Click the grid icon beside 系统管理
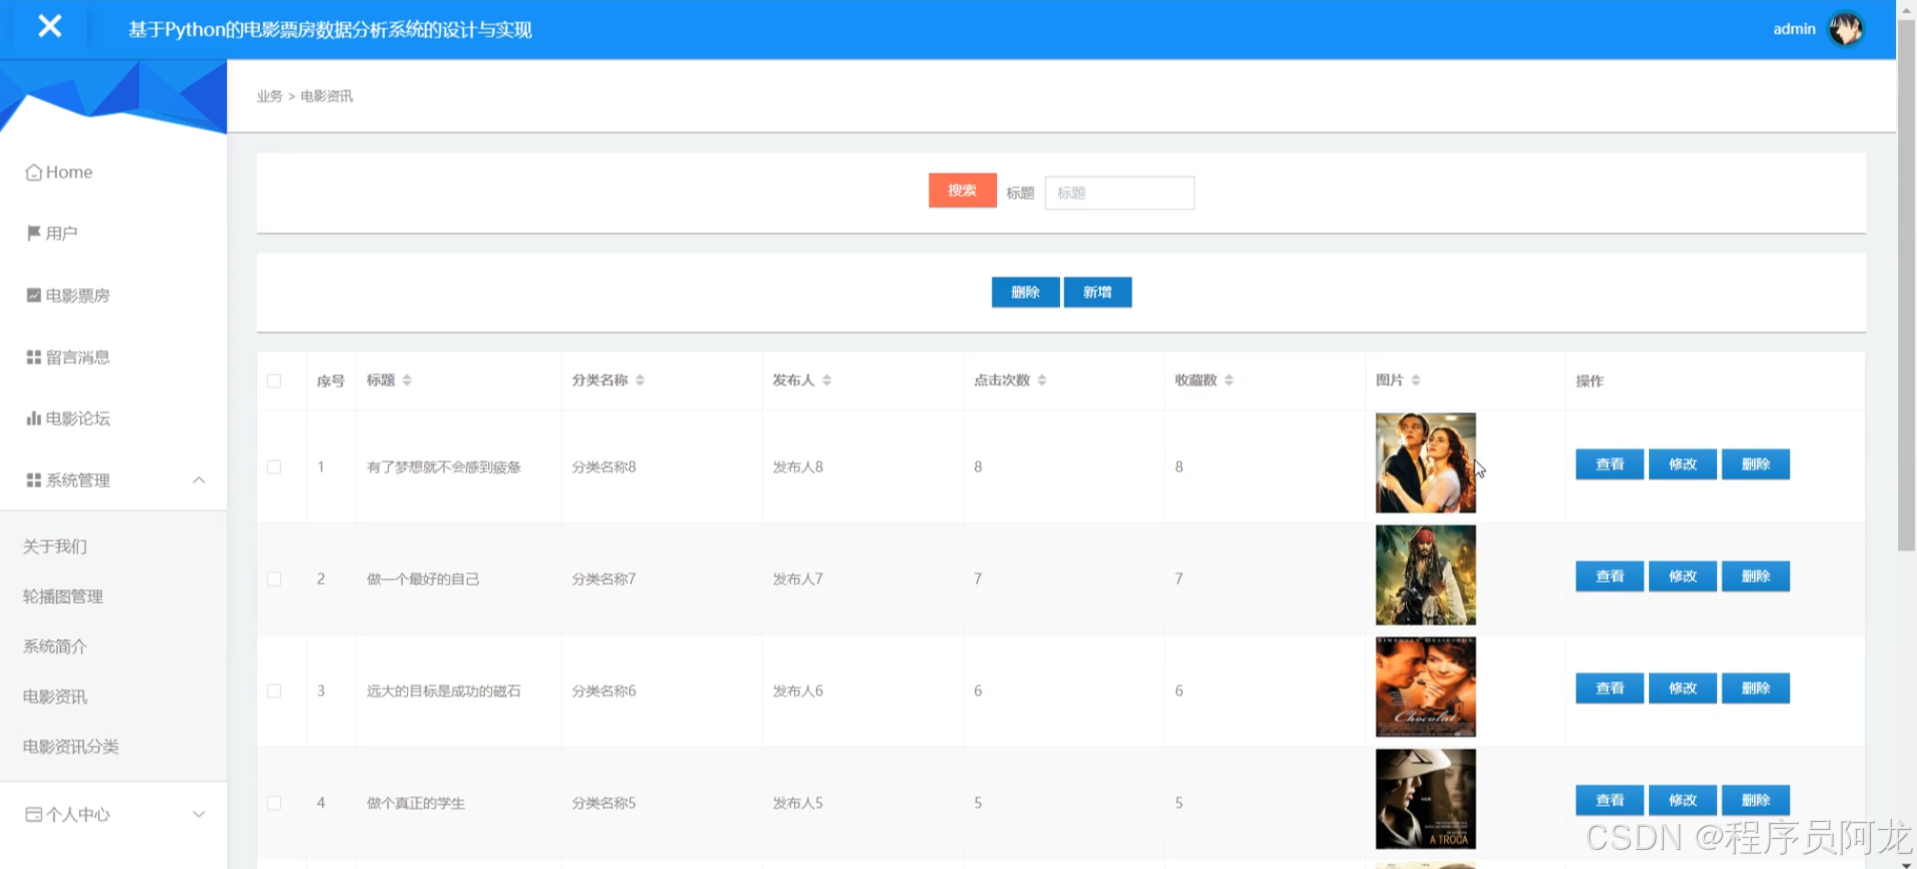 [34, 480]
